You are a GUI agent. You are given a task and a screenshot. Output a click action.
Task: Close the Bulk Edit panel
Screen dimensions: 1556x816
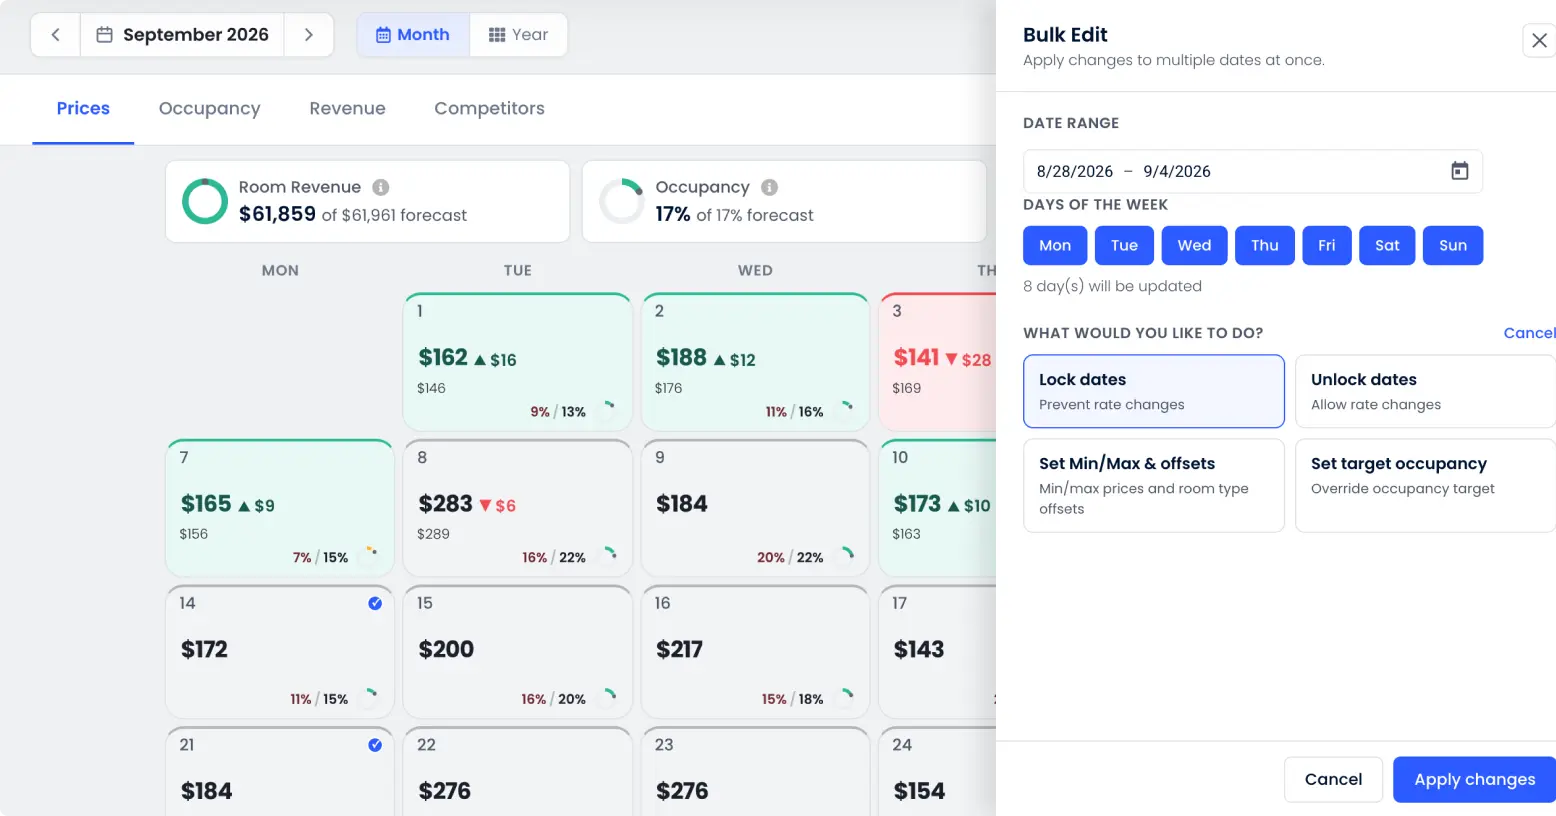tap(1539, 41)
